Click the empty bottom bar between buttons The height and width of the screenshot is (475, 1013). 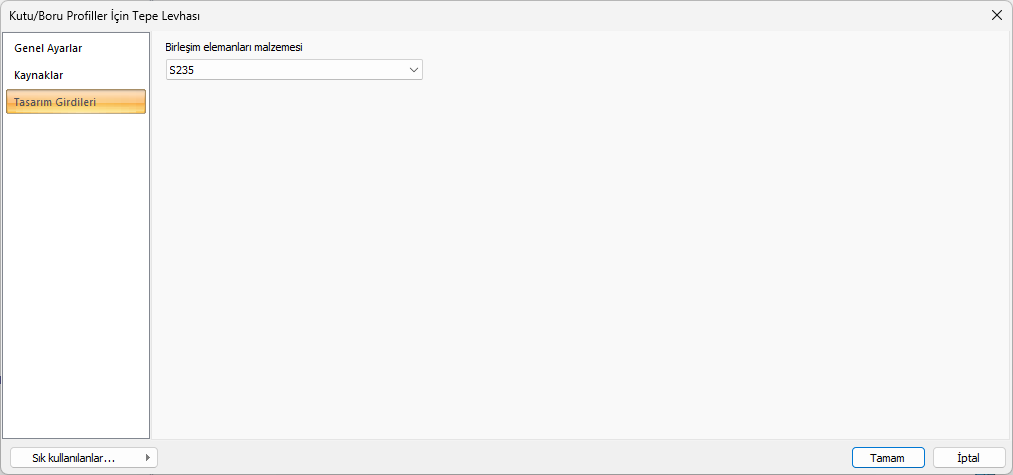tap(500, 457)
